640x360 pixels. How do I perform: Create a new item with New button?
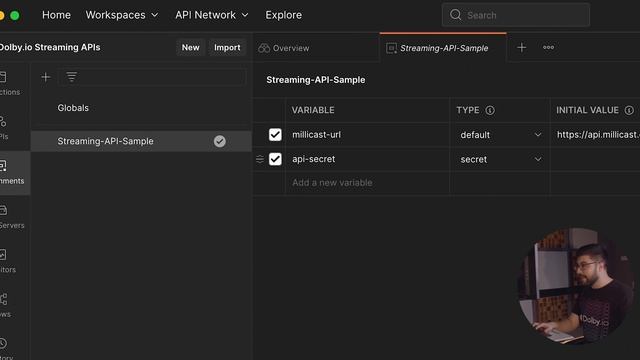pos(191,47)
